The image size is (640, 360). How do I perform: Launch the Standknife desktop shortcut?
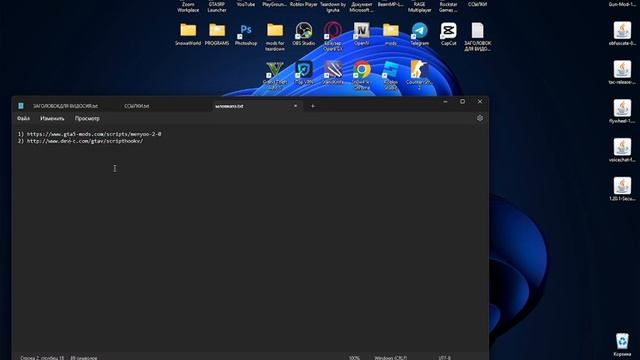333,73
